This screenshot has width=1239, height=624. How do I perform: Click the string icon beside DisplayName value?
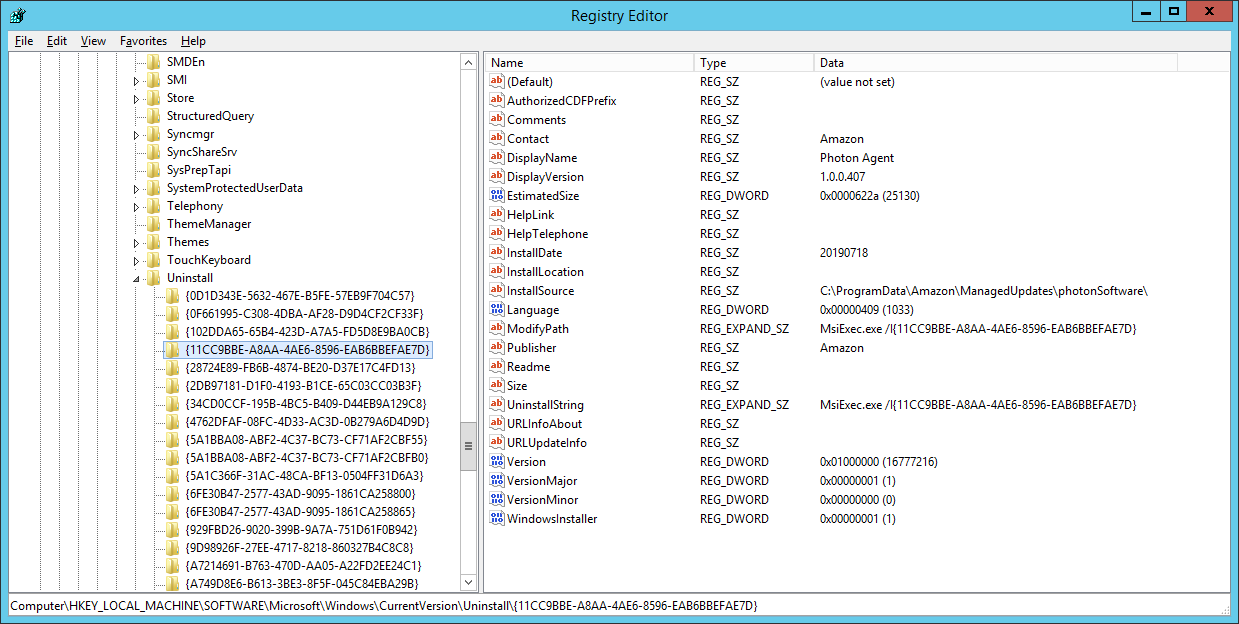[x=497, y=157]
